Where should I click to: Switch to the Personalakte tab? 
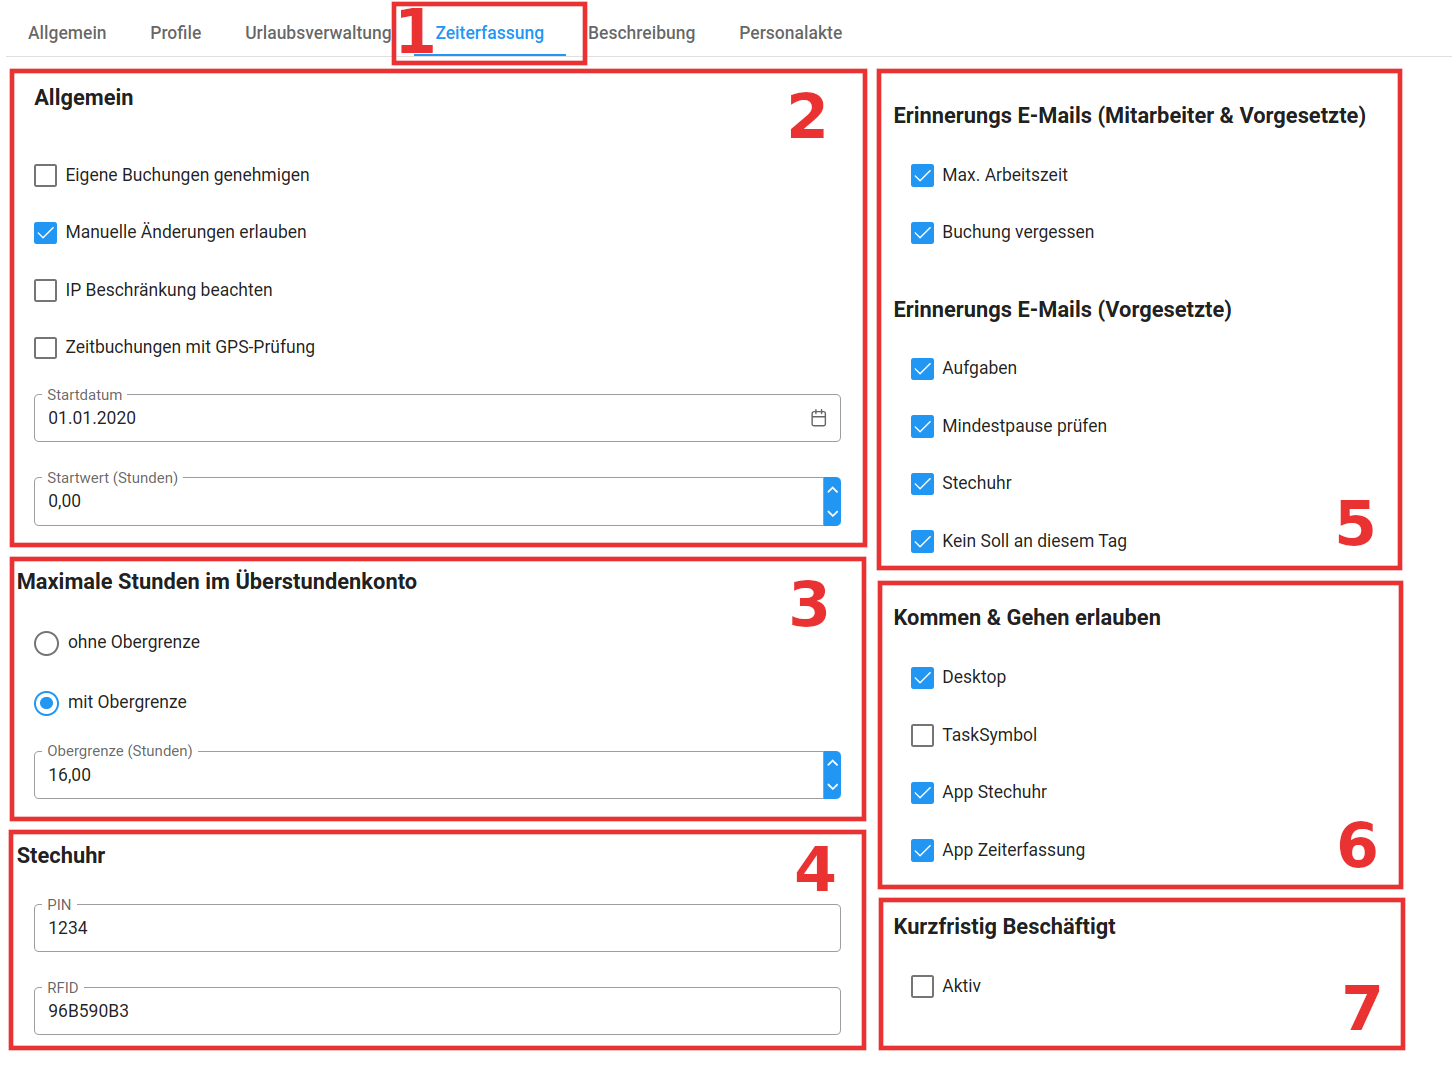tap(791, 33)
